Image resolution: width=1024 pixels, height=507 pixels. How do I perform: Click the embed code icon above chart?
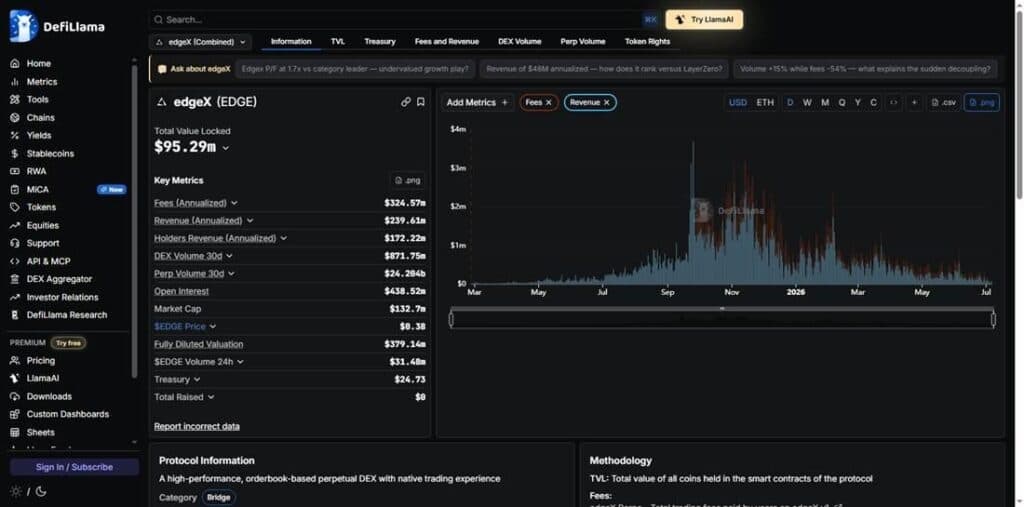coord(893,103)
